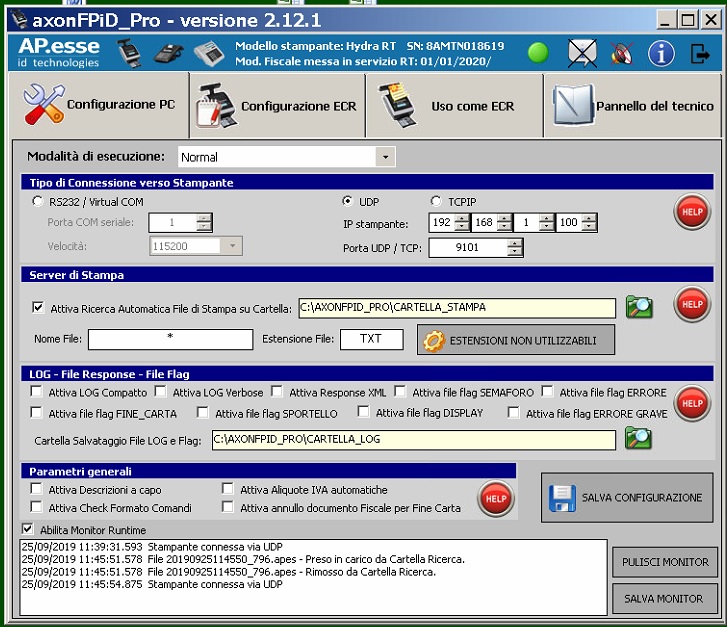Enable Attiva file flag SPORTELLO checkbox
This screenshot has height=627, width=727.
tap(203, 413)
